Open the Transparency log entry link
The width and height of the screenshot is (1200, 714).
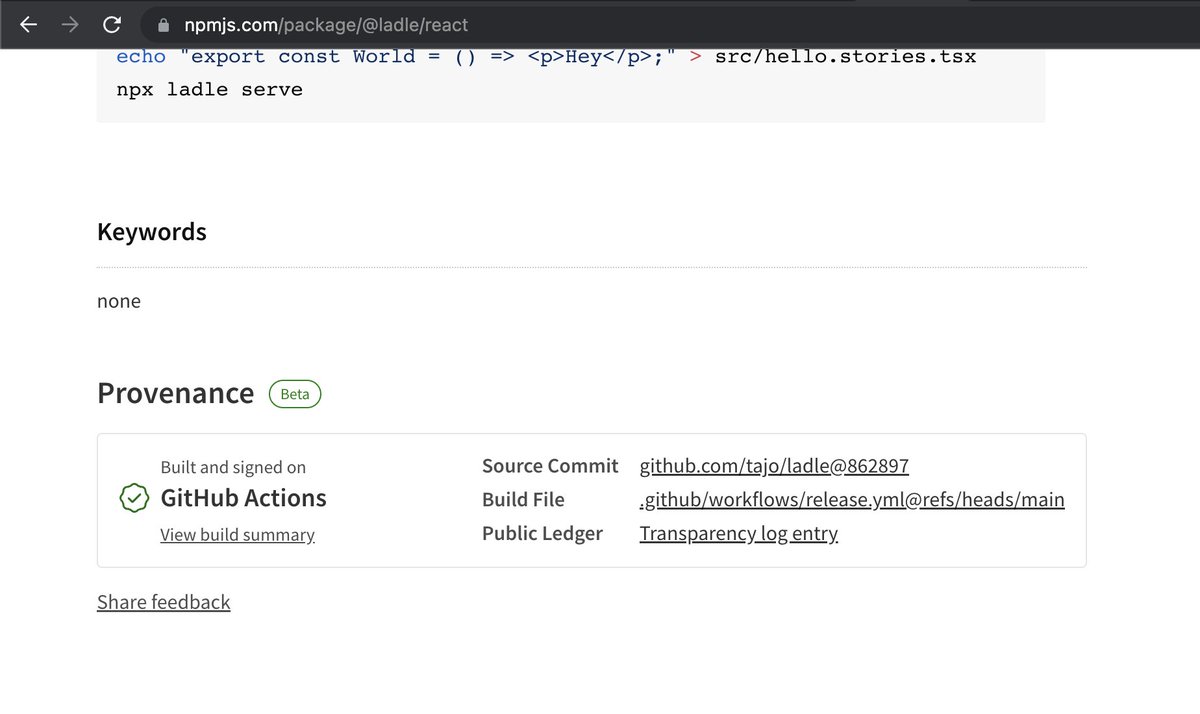738,533
